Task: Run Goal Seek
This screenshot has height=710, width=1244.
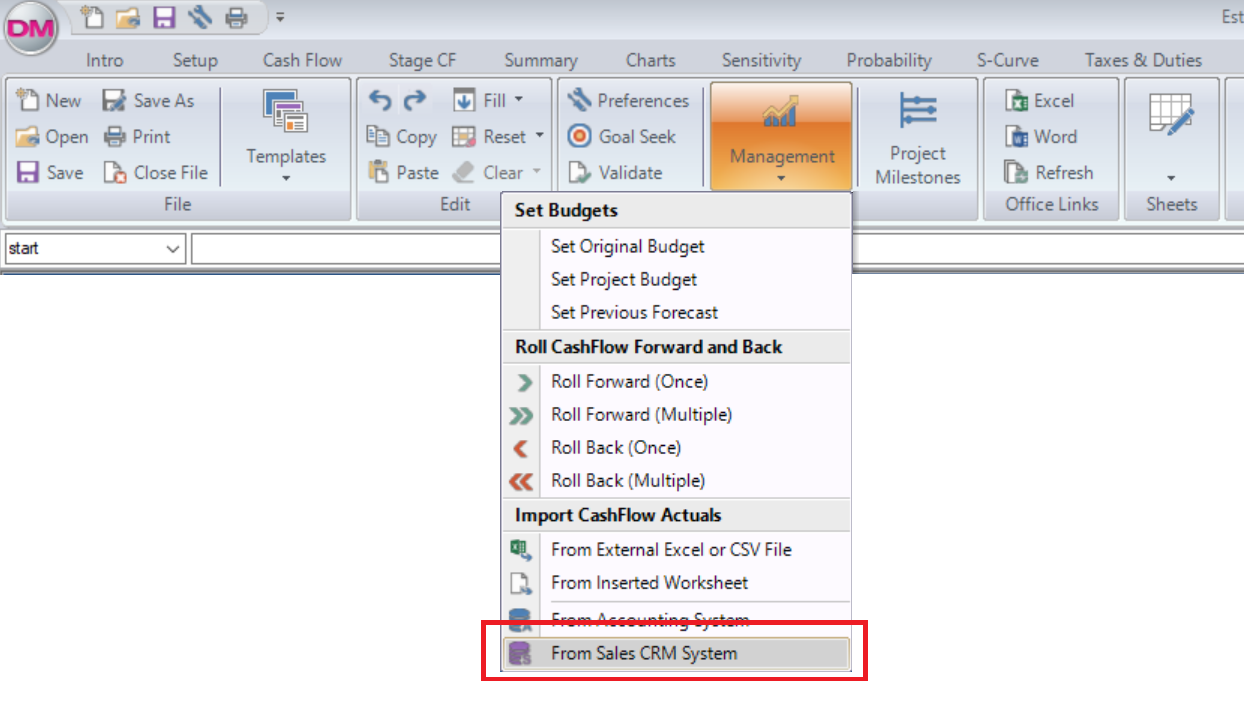Action: point(626,136)
